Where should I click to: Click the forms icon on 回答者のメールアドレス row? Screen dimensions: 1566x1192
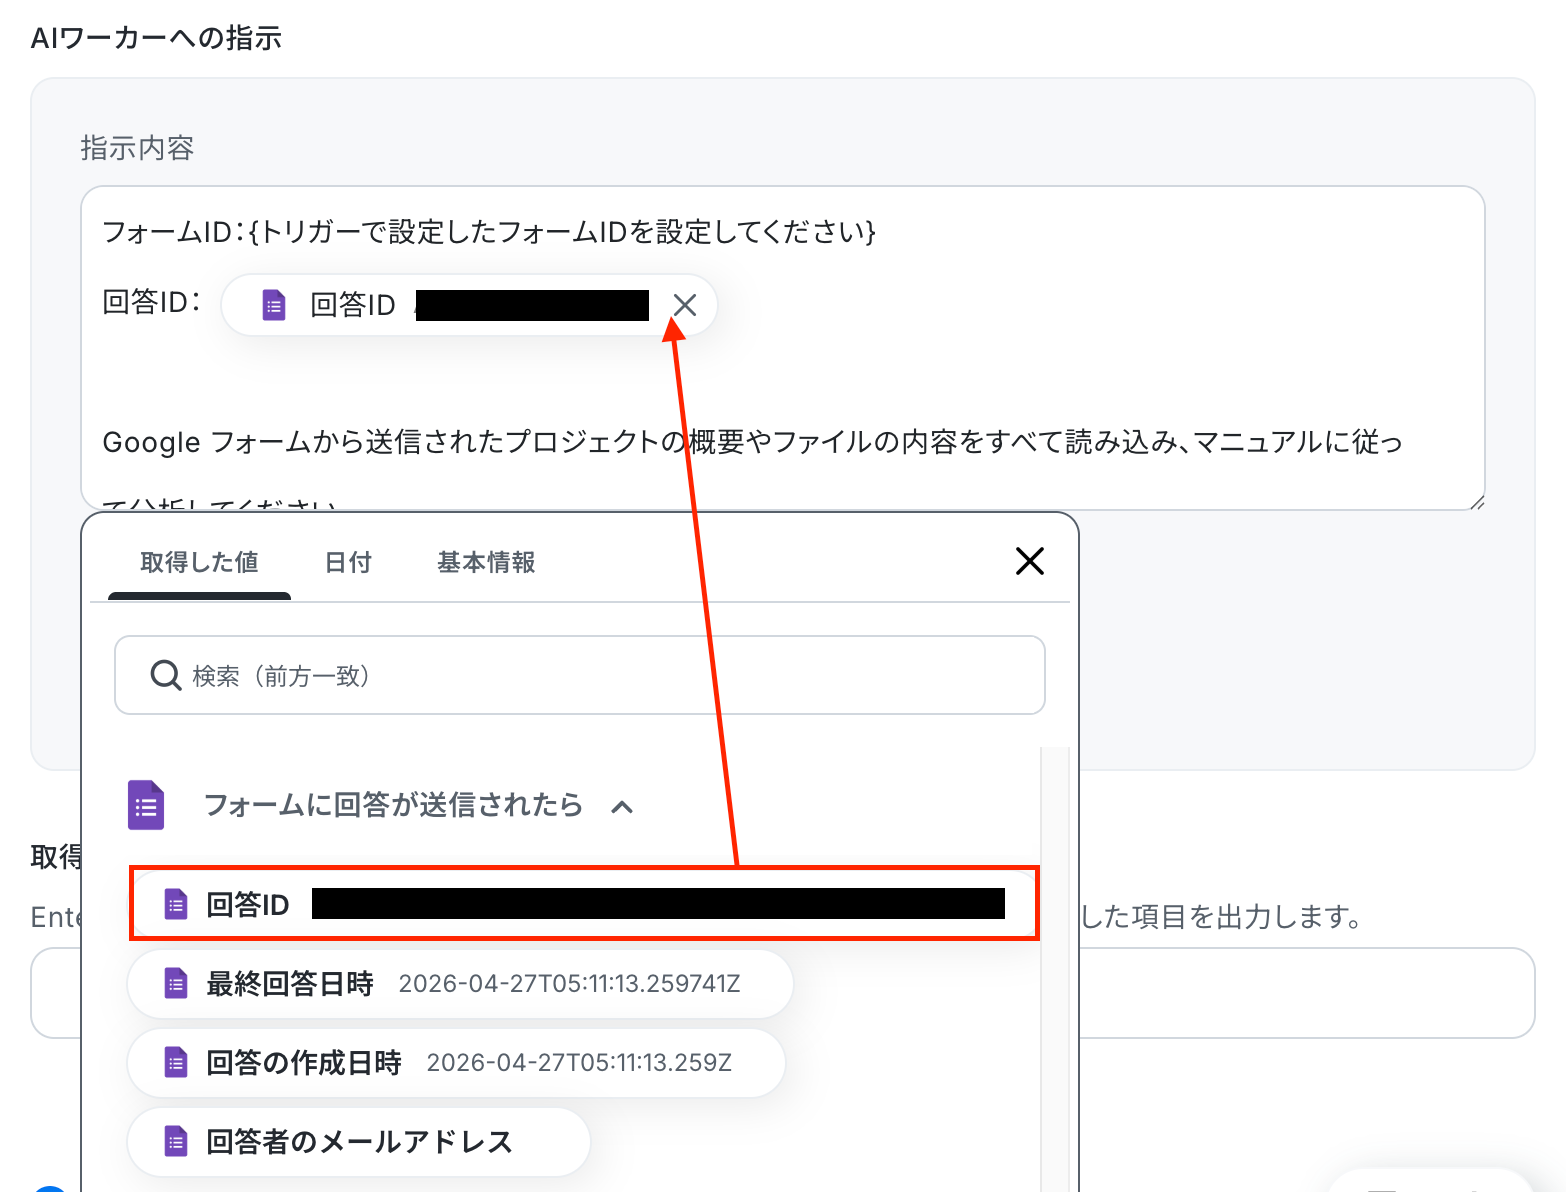point(176,1142)
